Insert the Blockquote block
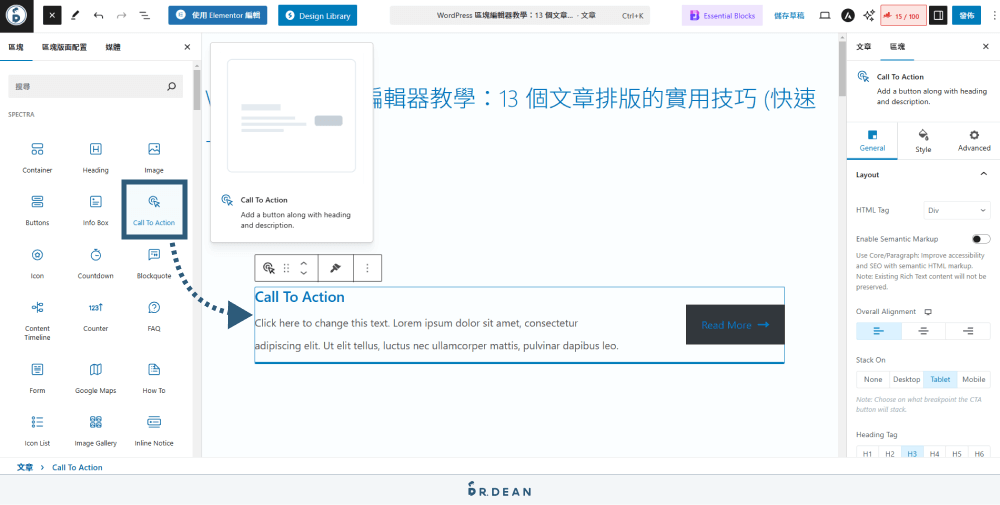This screenshot has height=505, width=1000. coord(154,263)
